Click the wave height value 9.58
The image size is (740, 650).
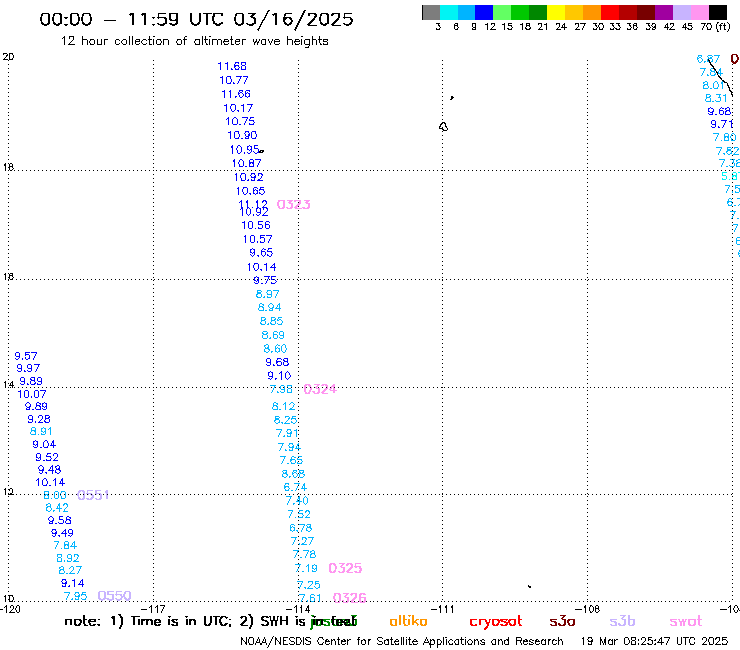(x=59, y=520)
